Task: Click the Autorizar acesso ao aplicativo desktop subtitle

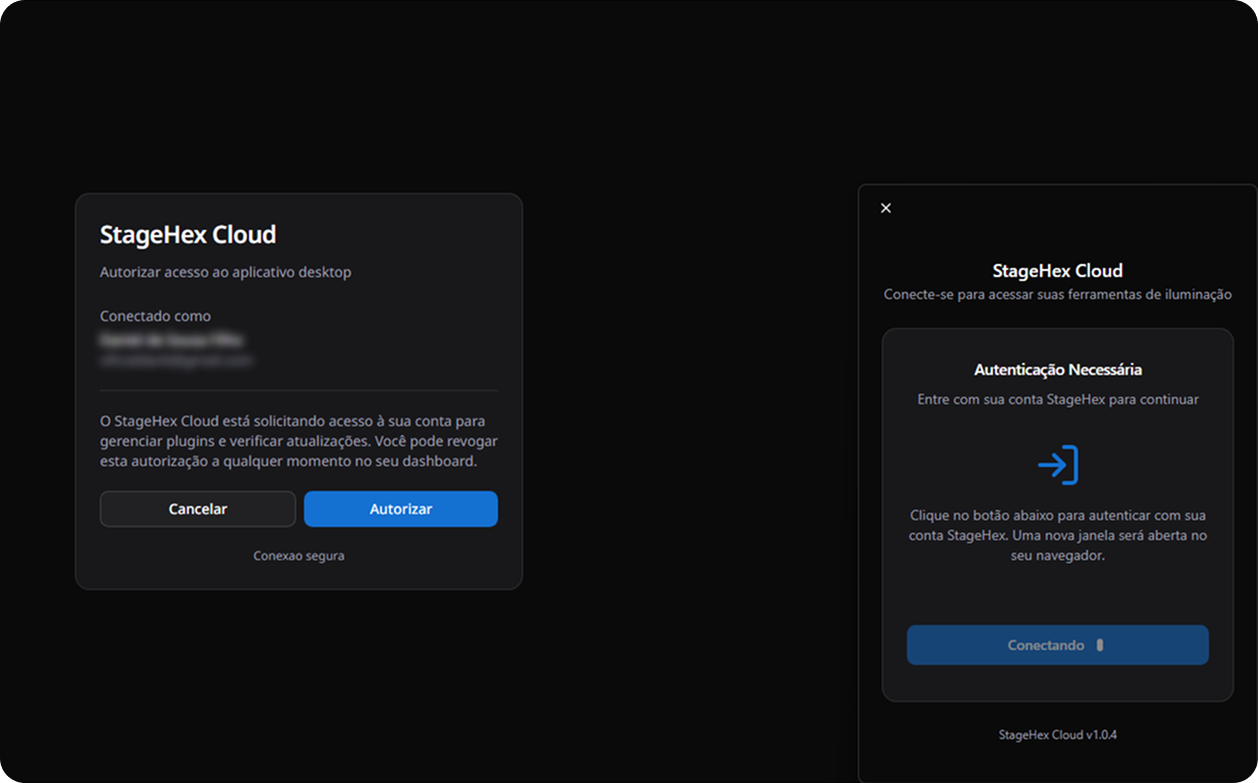Action: (225, 272)
